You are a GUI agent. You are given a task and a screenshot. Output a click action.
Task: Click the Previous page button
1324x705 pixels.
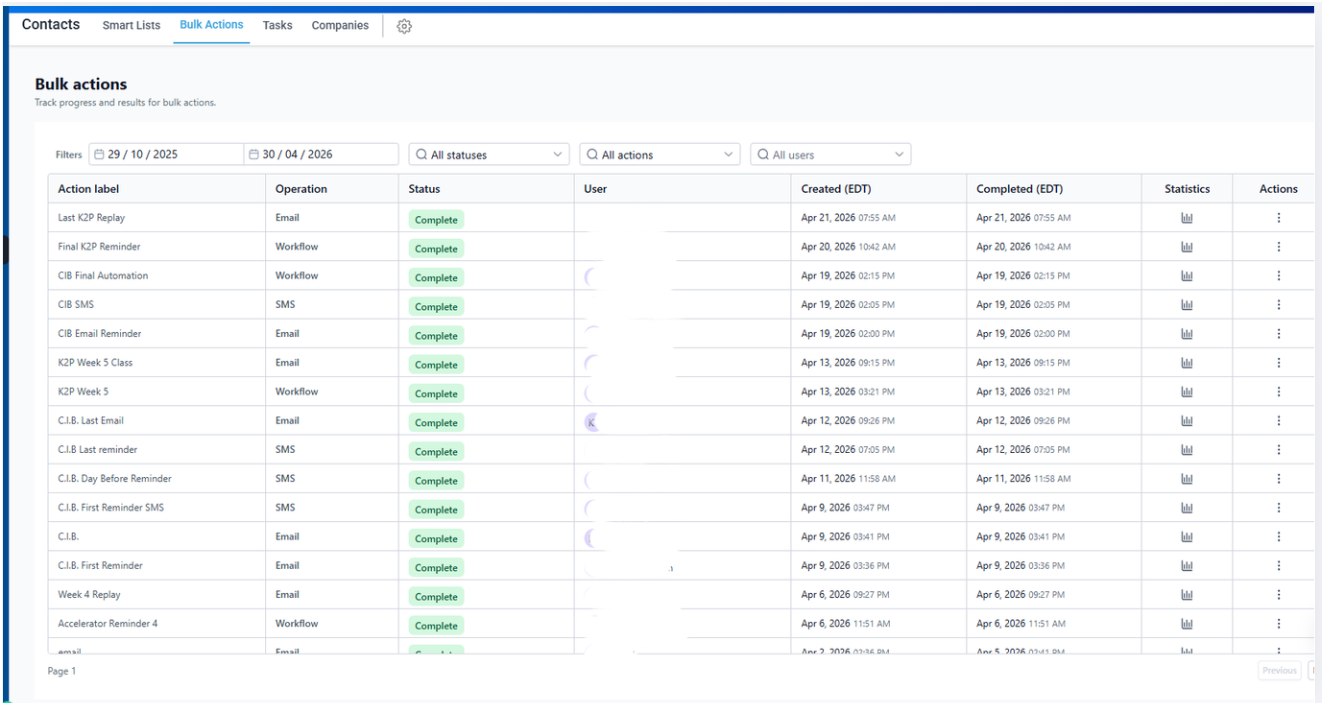[x=1279, y=671]
